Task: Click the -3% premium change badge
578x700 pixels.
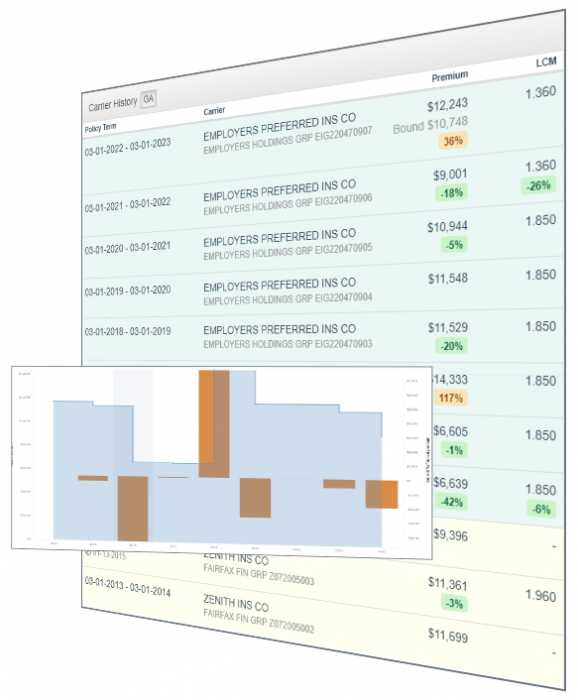Action: click(454, 603)
